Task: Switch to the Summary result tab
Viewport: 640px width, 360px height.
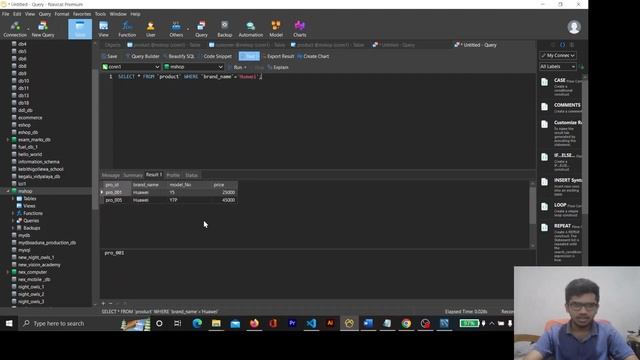Action: (x=133, y=175)
